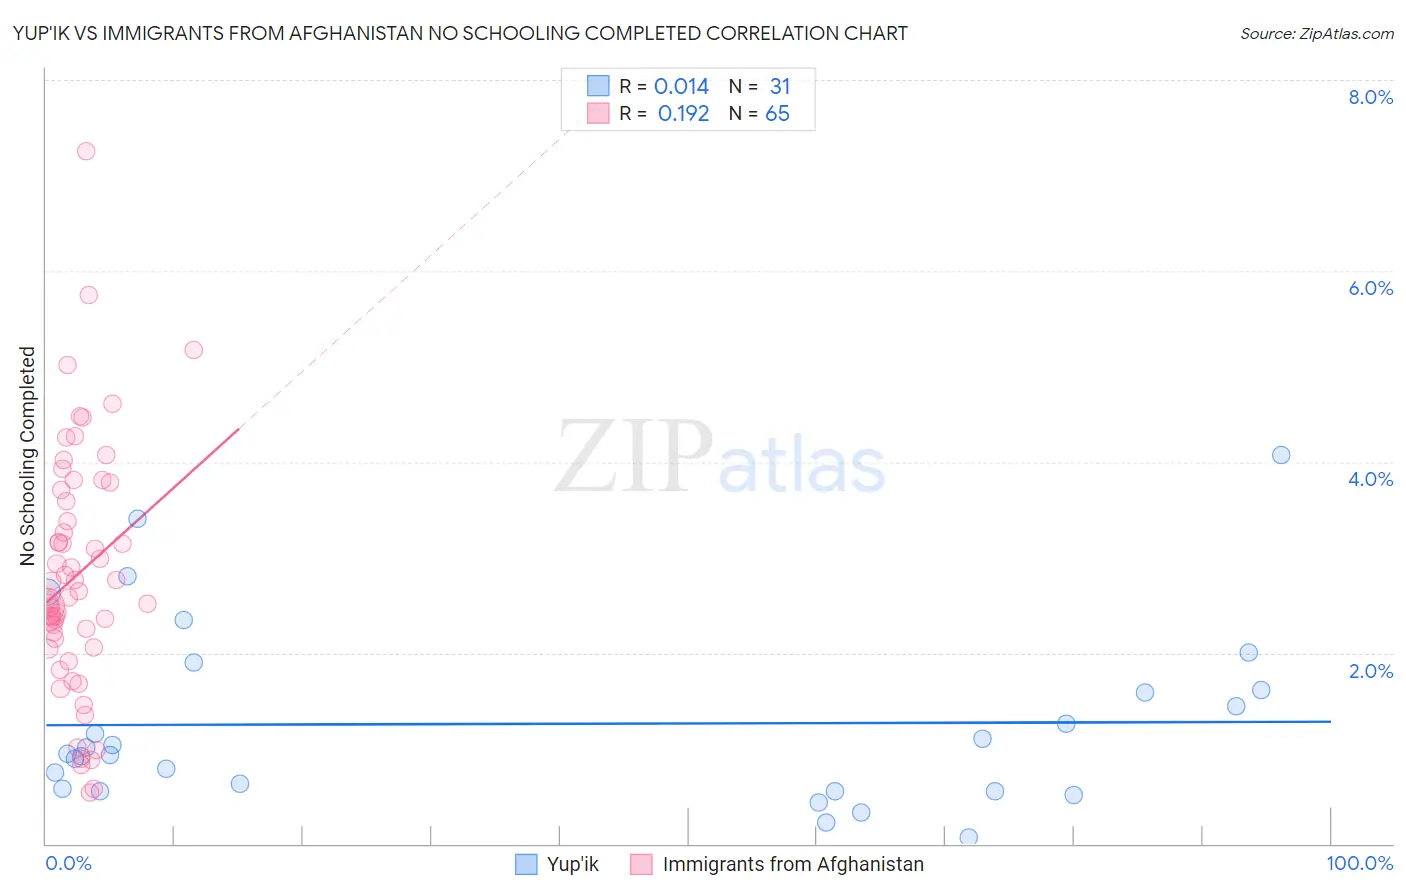This screenshot has width=1406, height=892.
Task: Click the chart title text
Action: [460, 33]
